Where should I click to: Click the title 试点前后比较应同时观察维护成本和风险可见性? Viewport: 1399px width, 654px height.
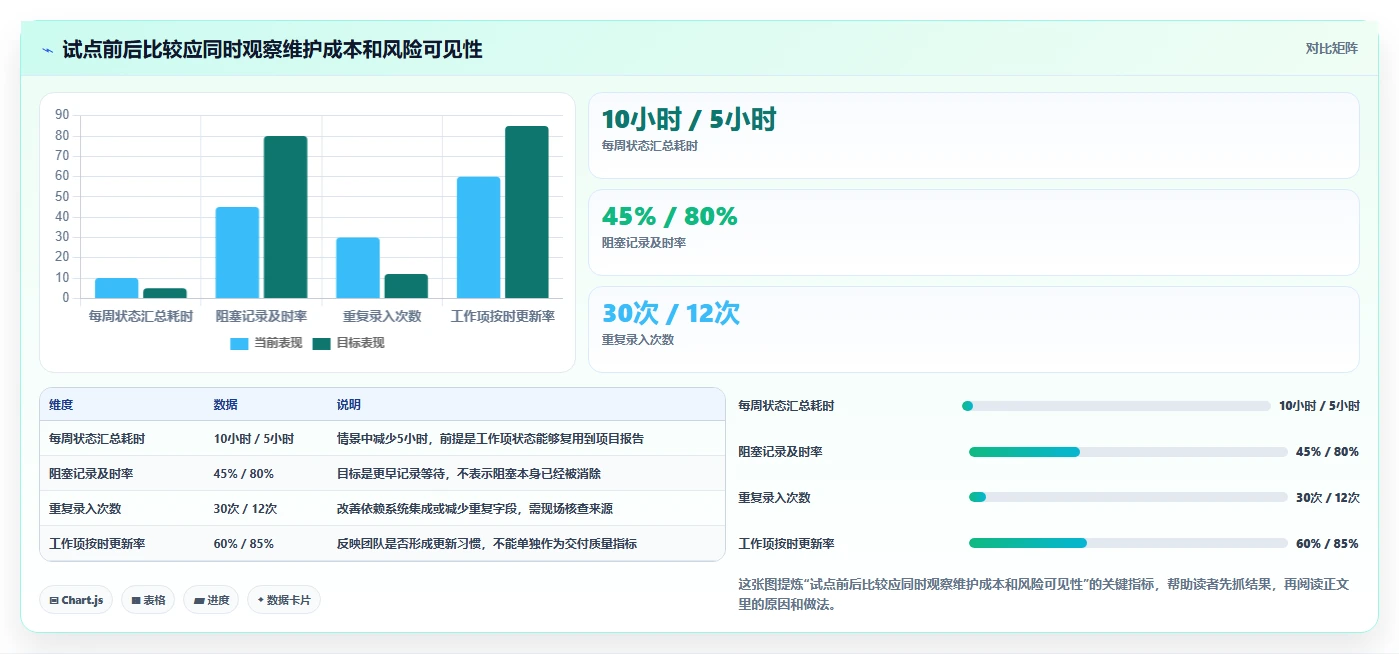272,49
